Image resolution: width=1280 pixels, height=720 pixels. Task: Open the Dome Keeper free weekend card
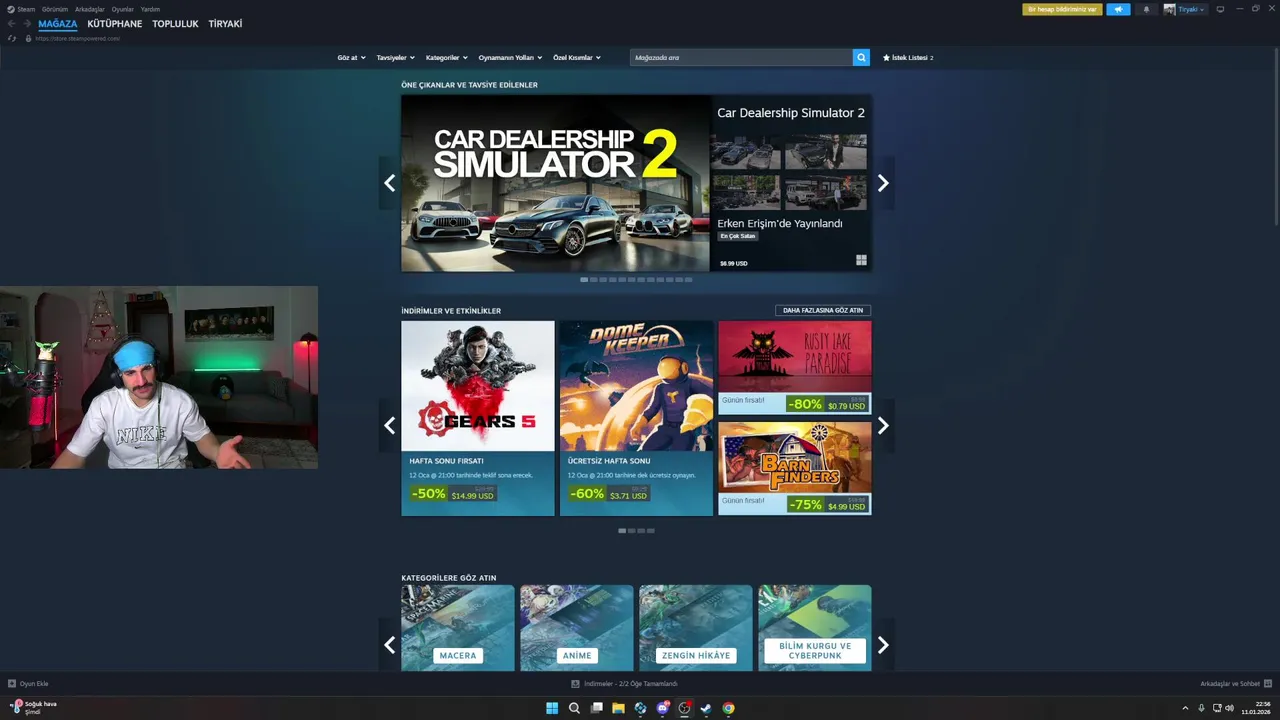point(636,418)
